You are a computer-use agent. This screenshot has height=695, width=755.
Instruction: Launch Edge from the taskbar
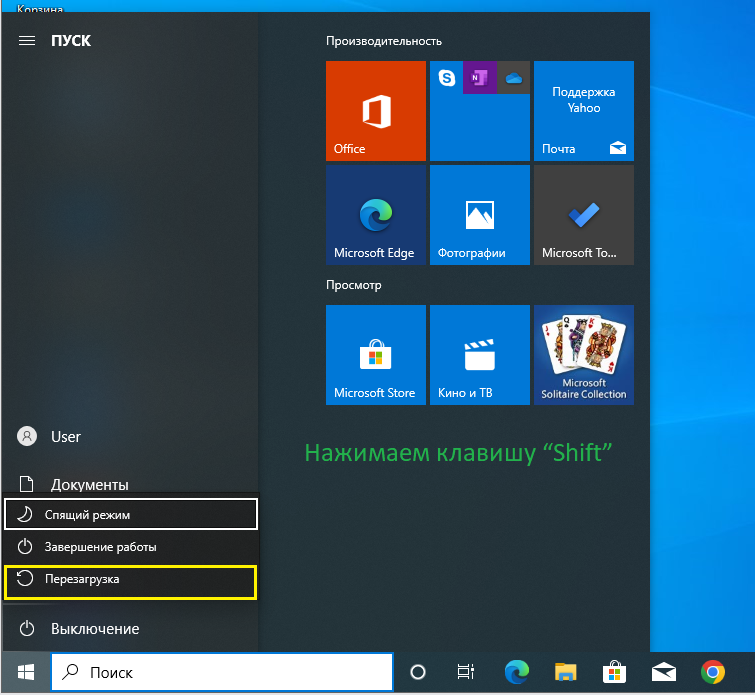tap(517, 672)
